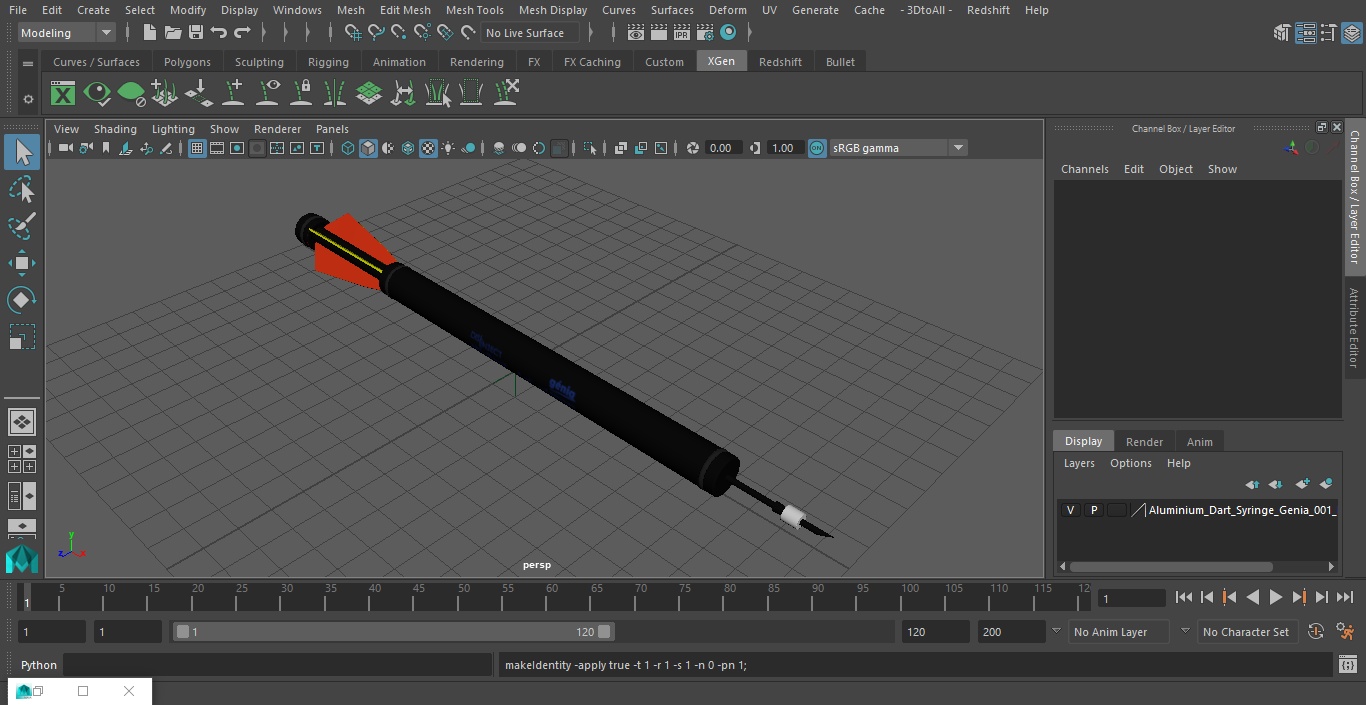
Task: Toggle smooth shaded cube in viewport
Action: pos(368,148)
